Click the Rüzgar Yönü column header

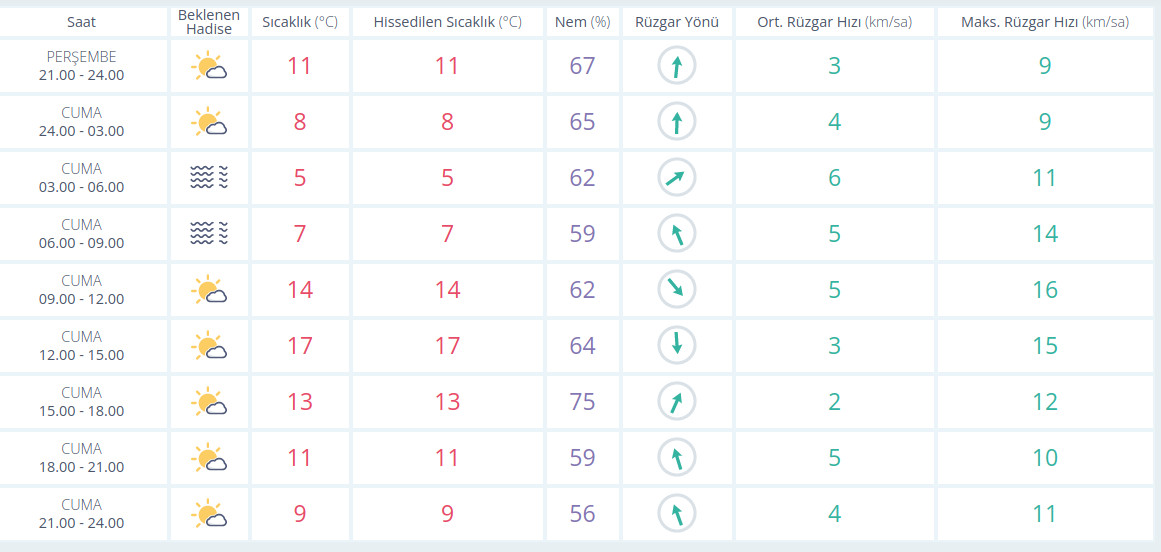pos(677,22)
